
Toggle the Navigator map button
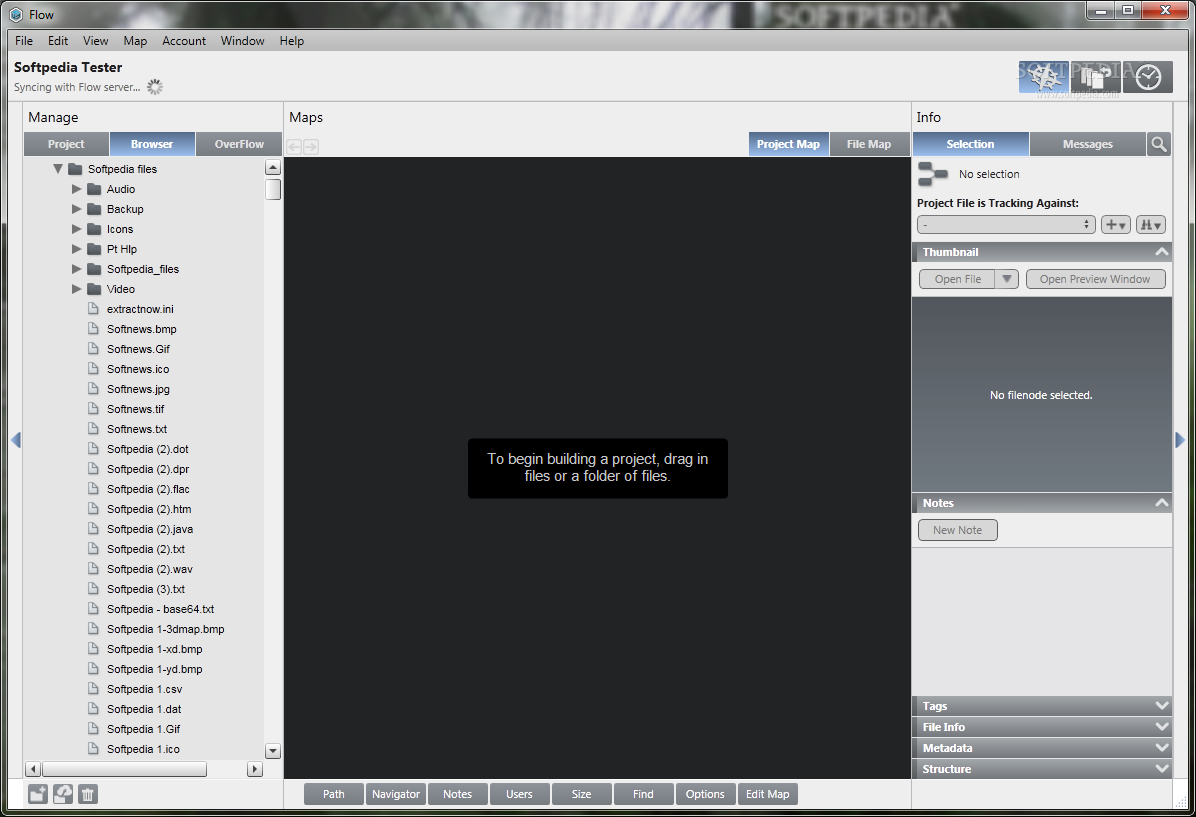[x=396, y=794]
